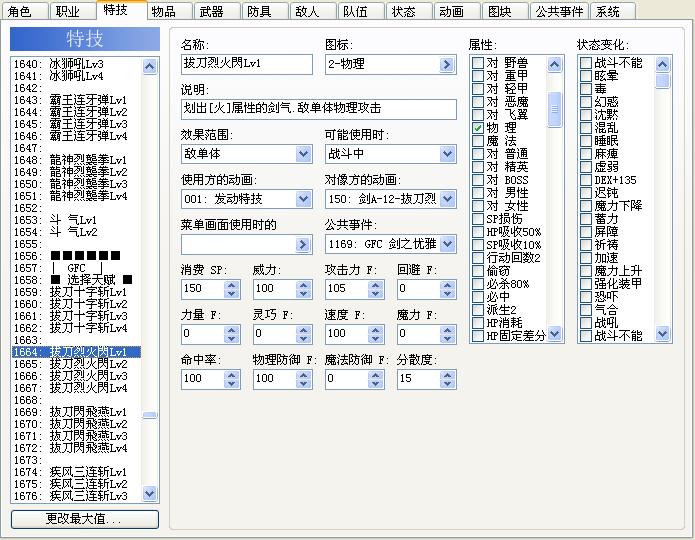The height and width of the screenshot is (540, 695).
Task: Select entry 1658: 选择天赋
Action: (x=76, y=280)
